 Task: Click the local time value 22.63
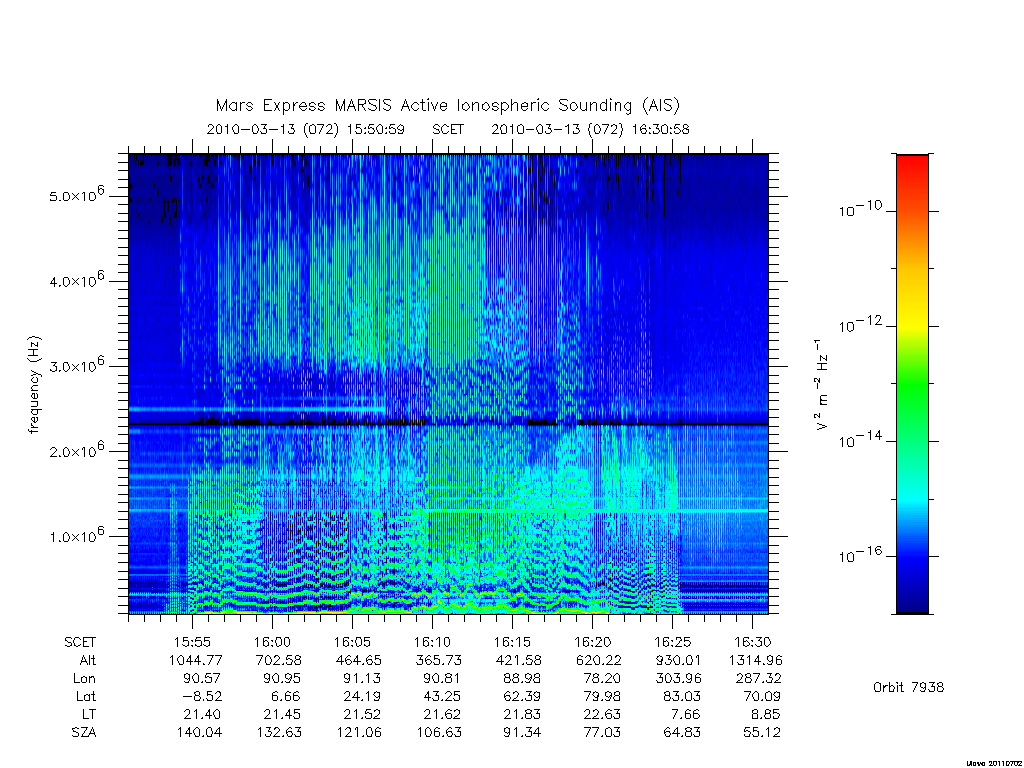pyautogui.click(x=602, y=714)
